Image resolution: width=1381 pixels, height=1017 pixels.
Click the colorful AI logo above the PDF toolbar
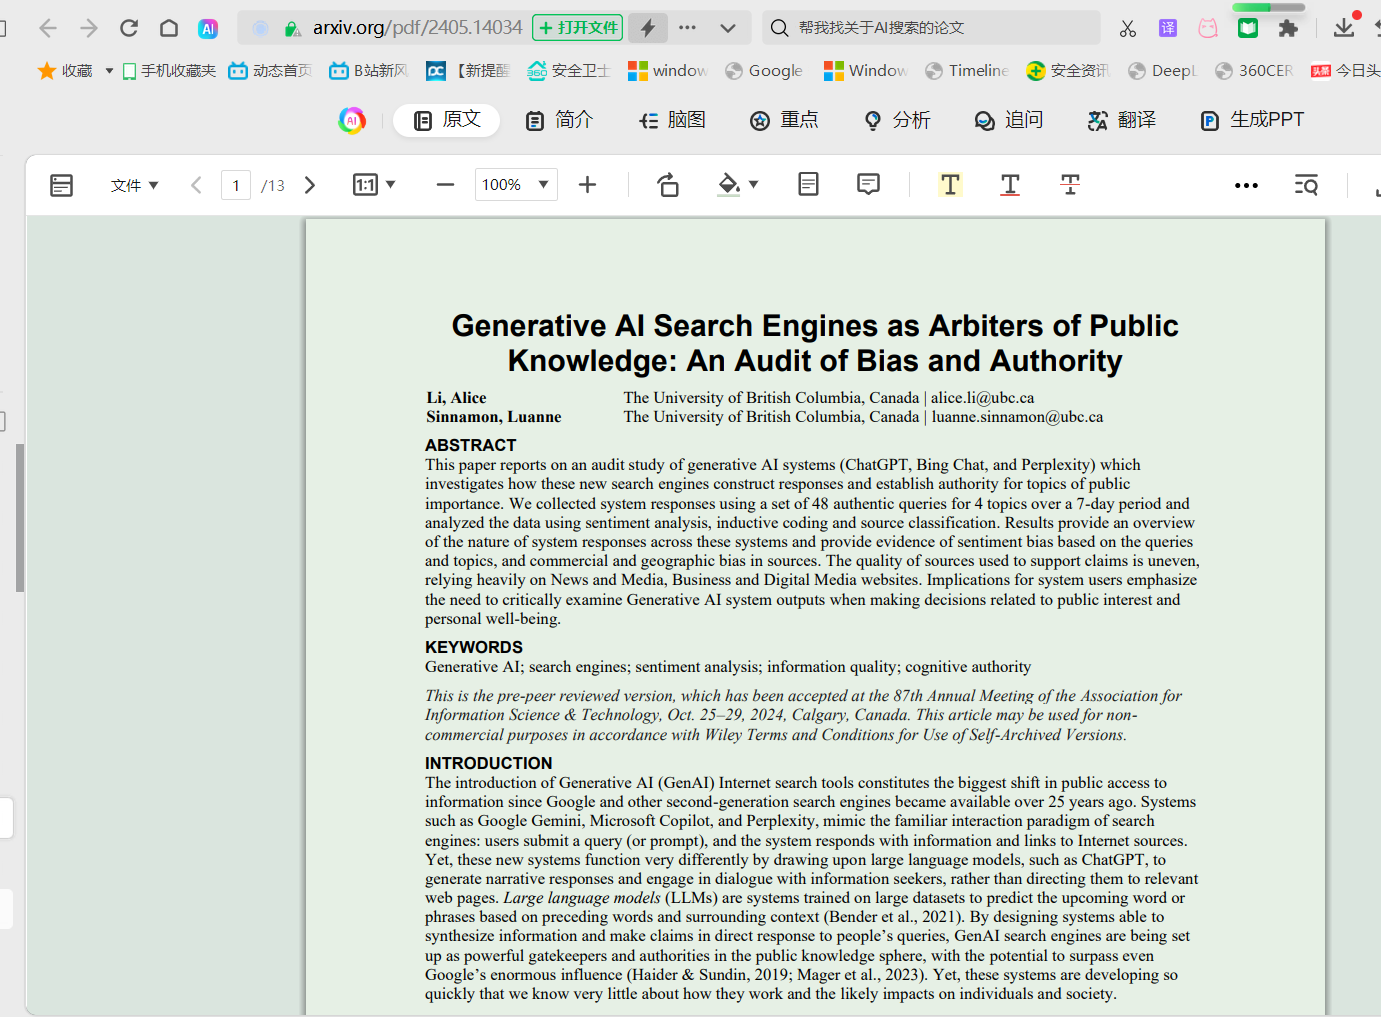point(352,120)
